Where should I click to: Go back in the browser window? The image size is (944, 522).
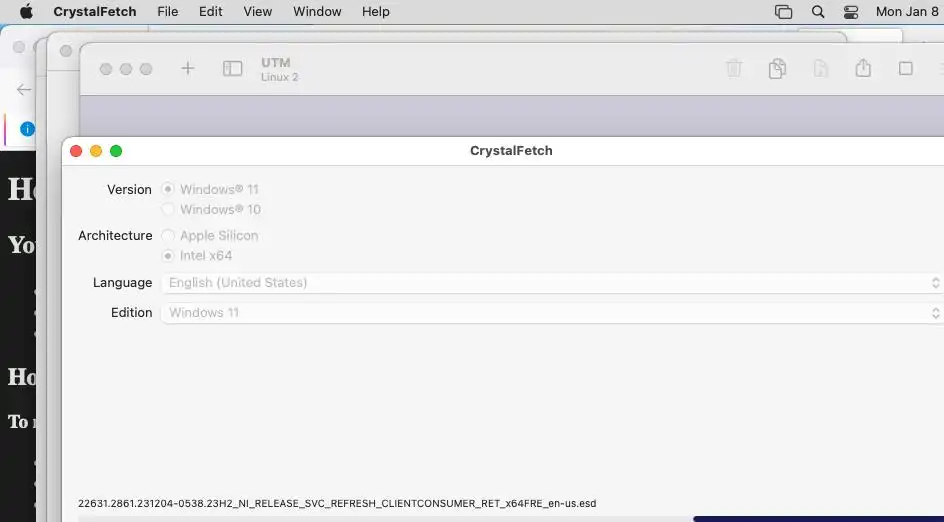23,90
